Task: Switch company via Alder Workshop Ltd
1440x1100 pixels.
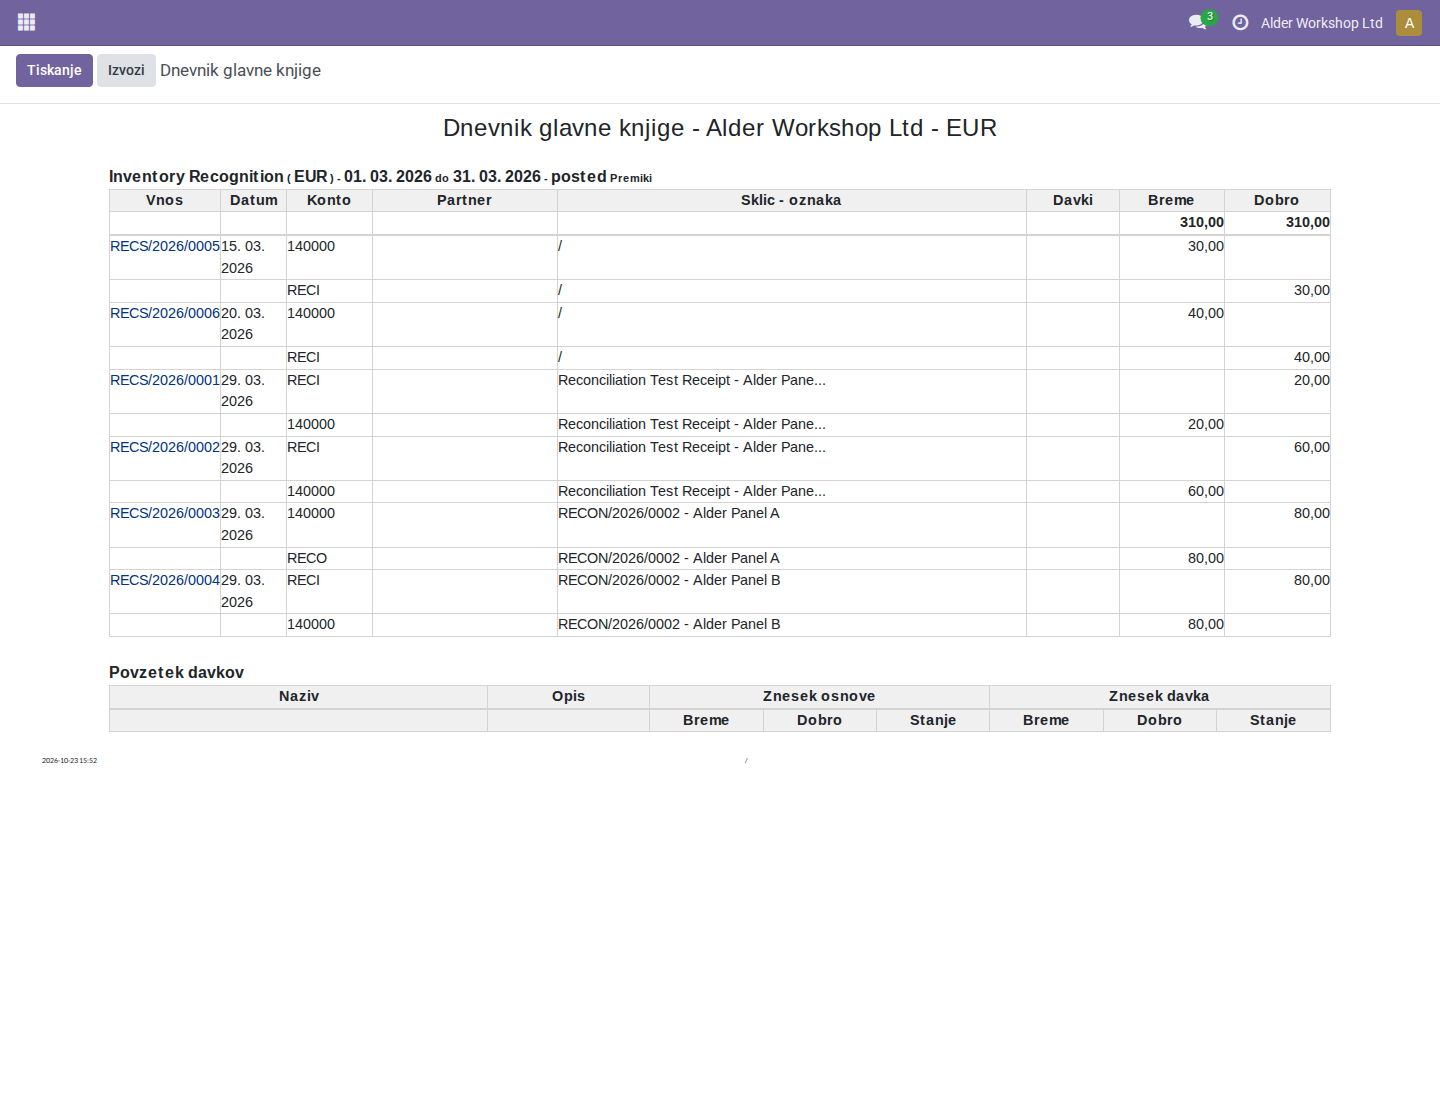Action: click(x=1321, y=23)
